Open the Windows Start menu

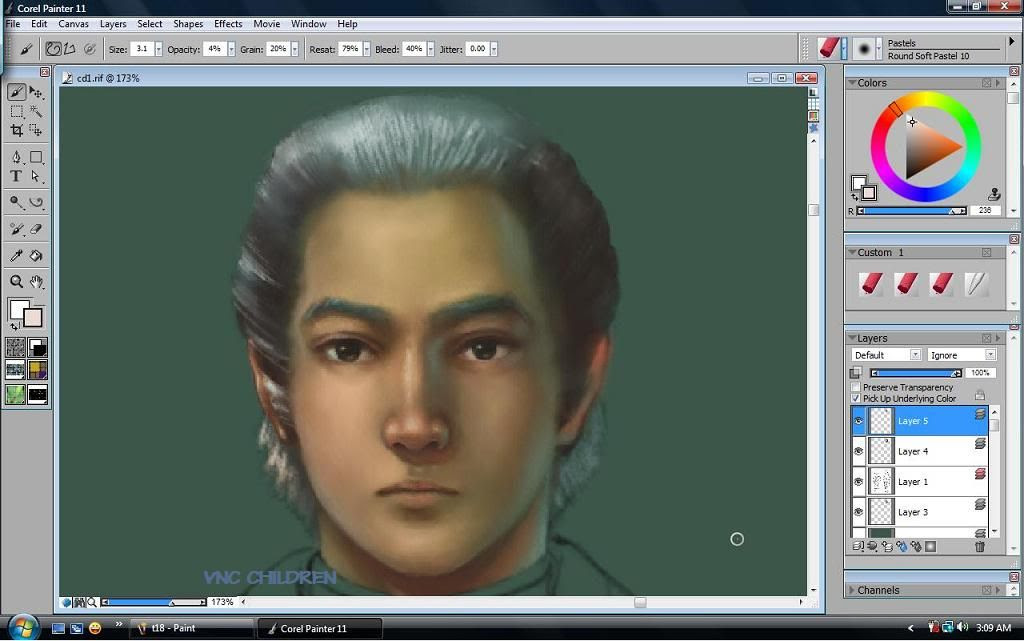[x=23, y=627]
